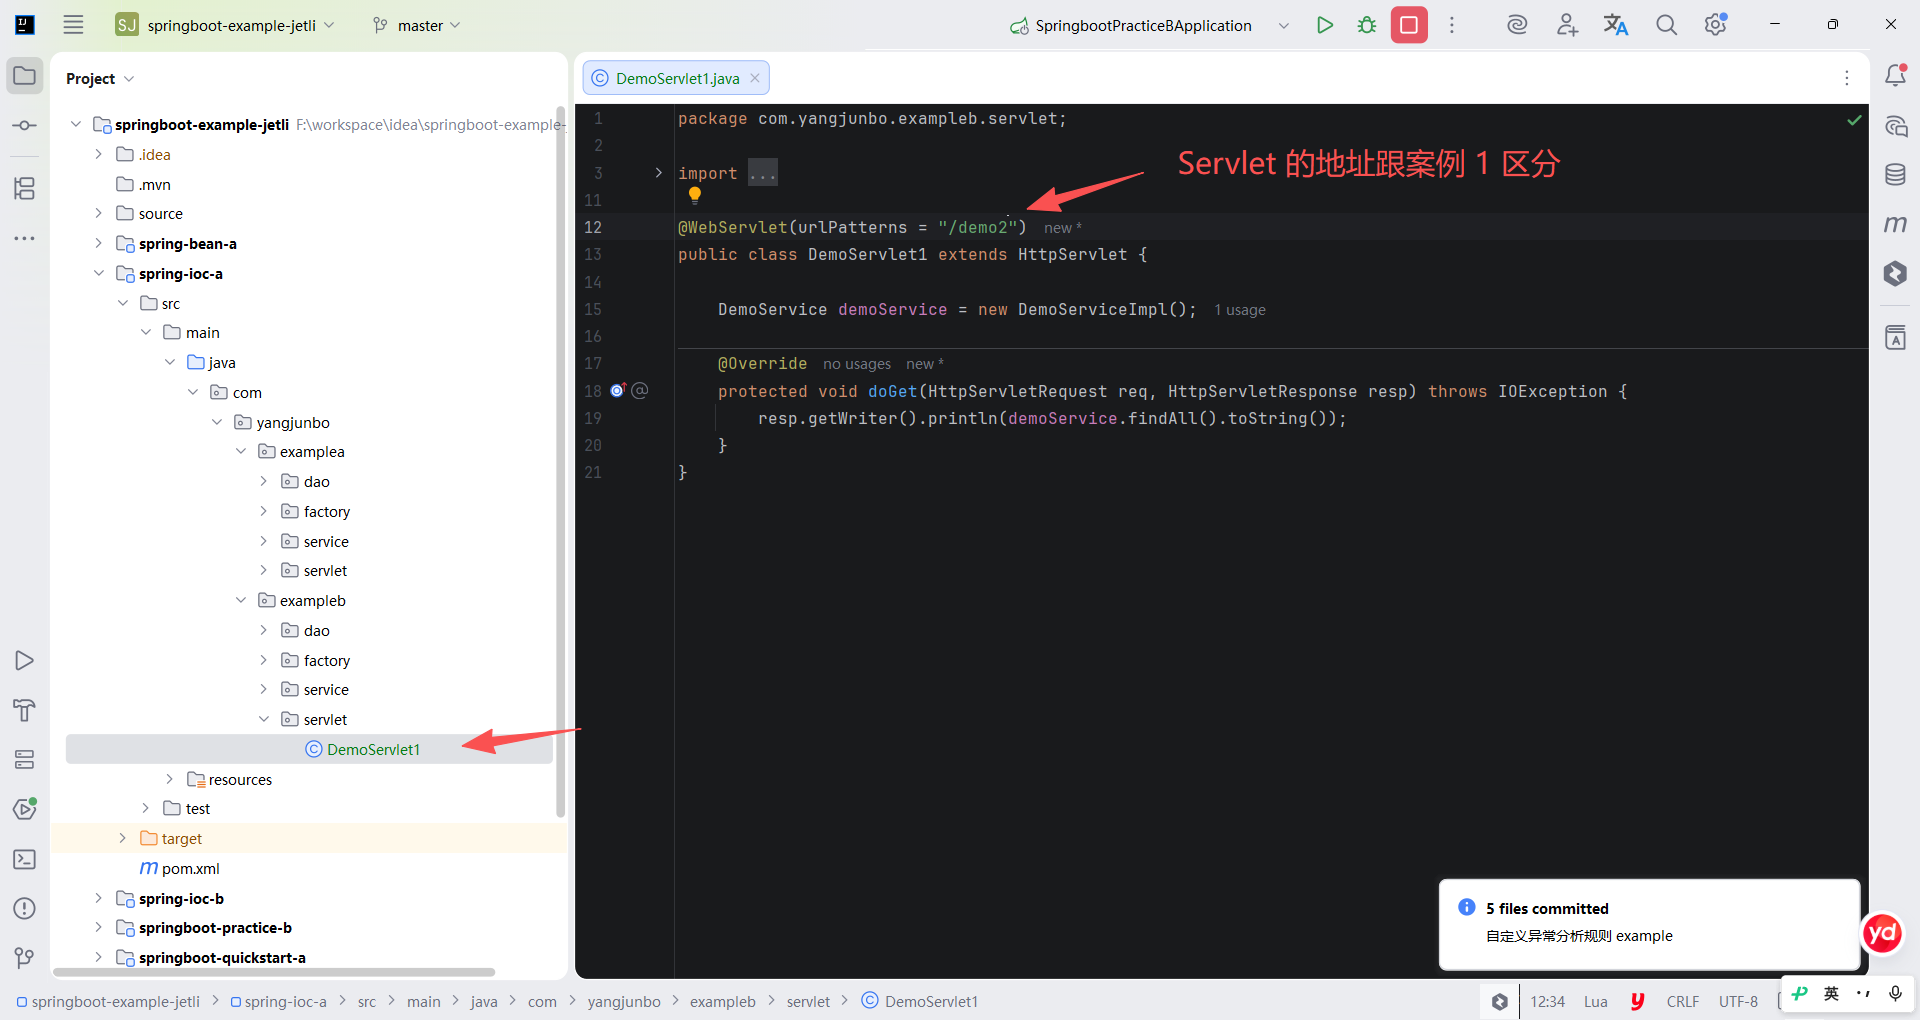The image size is (1920, 1020).
Task: Open the Project tool window icon
Action: click(x=25, y=76)
